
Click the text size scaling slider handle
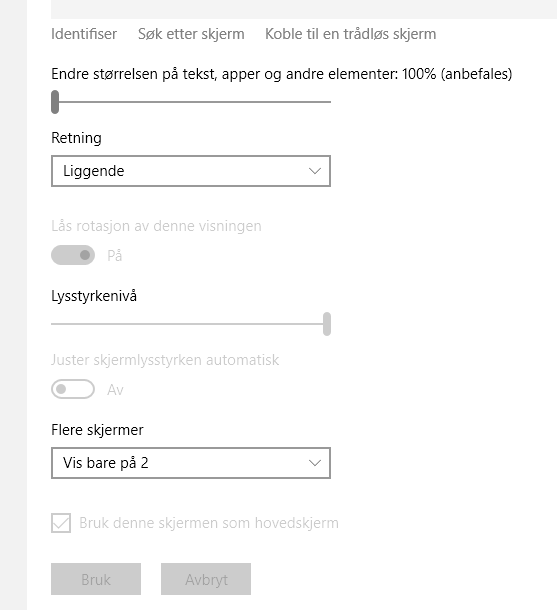pyautogui.click(x=55, y=102)
